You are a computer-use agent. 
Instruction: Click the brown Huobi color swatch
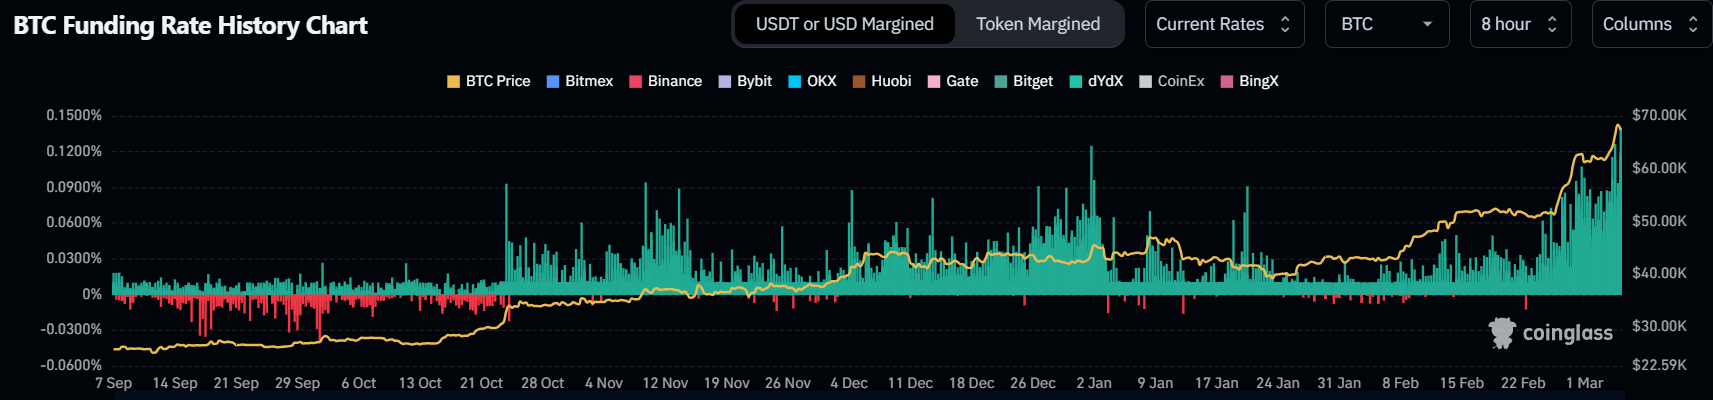coord(858,81)
